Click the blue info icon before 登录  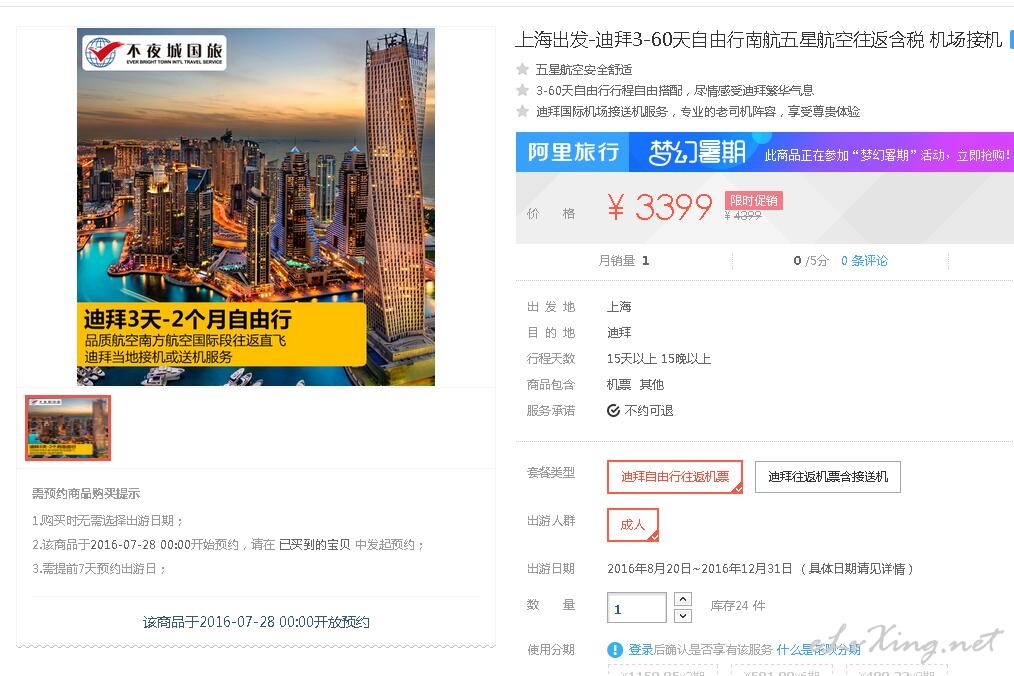pos(615,649)
